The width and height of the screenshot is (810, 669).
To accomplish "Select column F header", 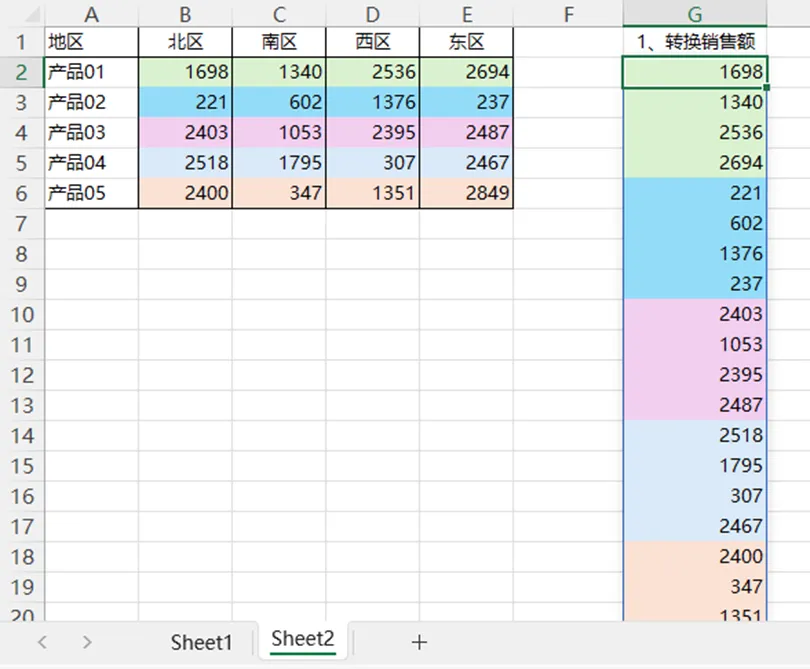I will click(568, 14).
